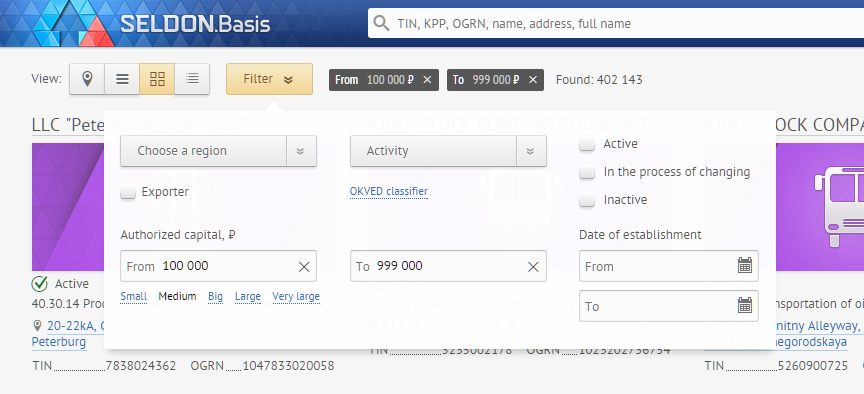Click the Date of establishment From field
This screenshot has width=864, height=394.
tap(668, 266)
